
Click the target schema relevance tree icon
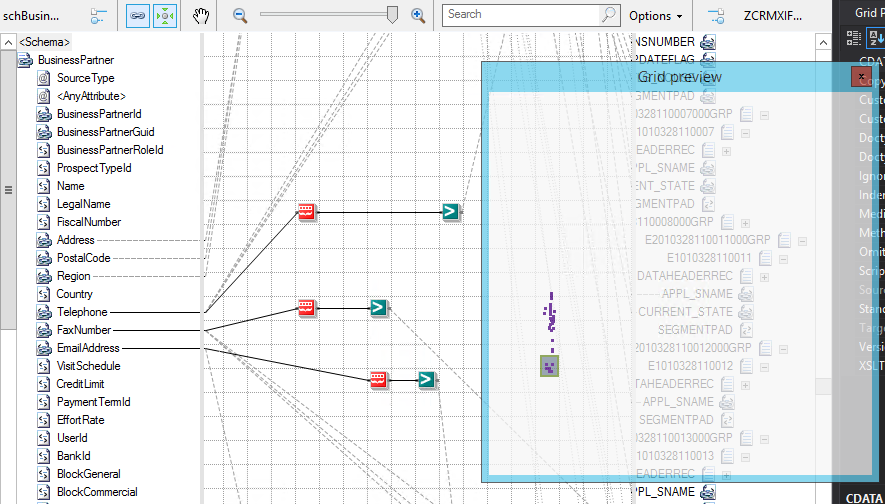tap(716, 16)
